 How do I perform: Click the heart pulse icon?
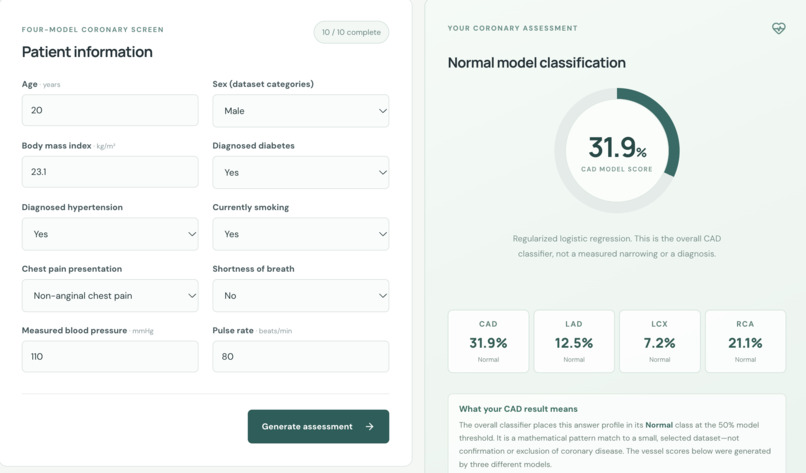(x=778, y=28)
